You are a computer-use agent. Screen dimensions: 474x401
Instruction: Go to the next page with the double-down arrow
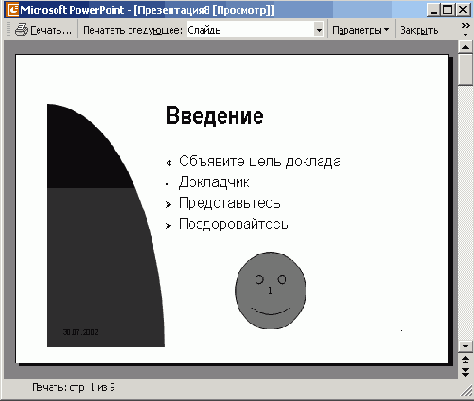click(465, 372)
